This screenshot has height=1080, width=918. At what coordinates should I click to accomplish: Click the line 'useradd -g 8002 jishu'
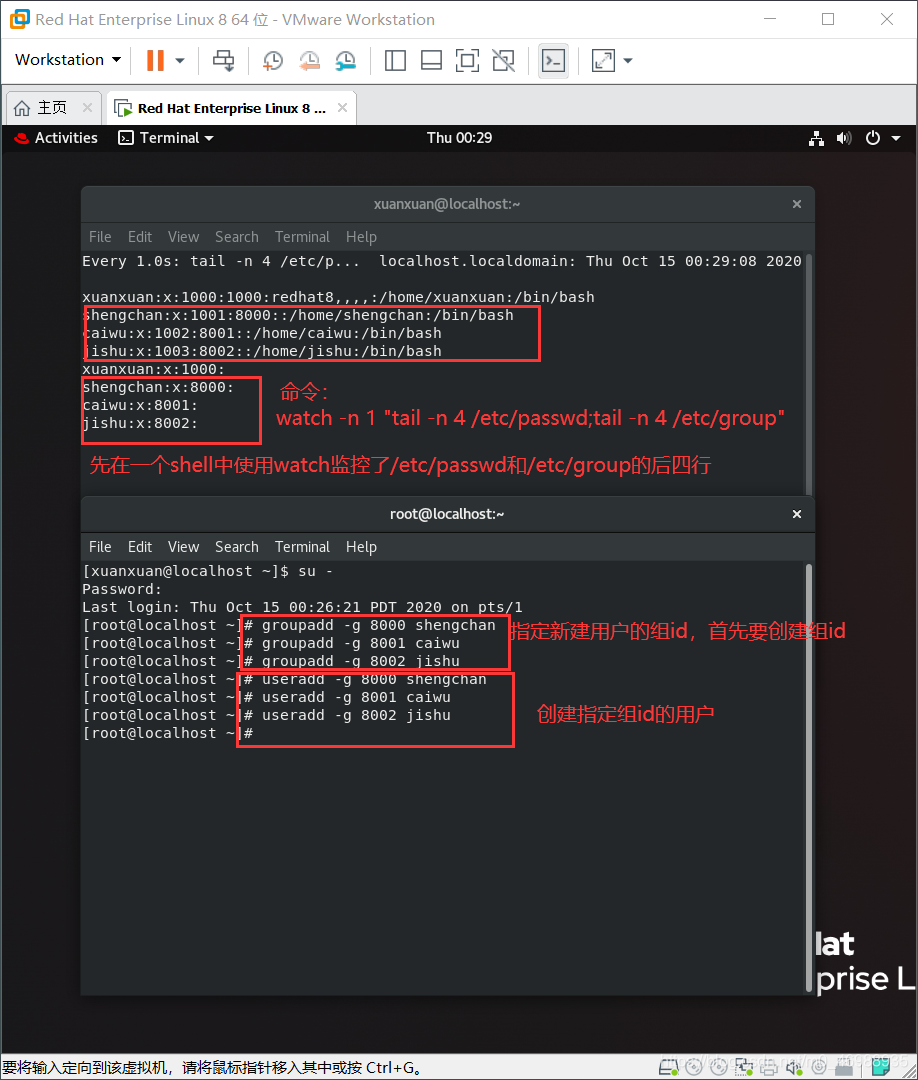(x=267, y=716)
